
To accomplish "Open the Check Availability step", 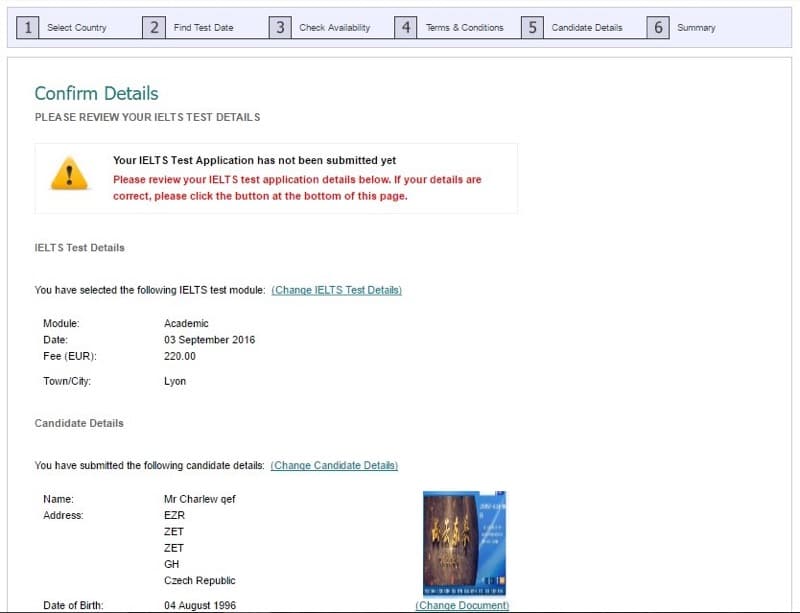I will (x=334, y=28).
